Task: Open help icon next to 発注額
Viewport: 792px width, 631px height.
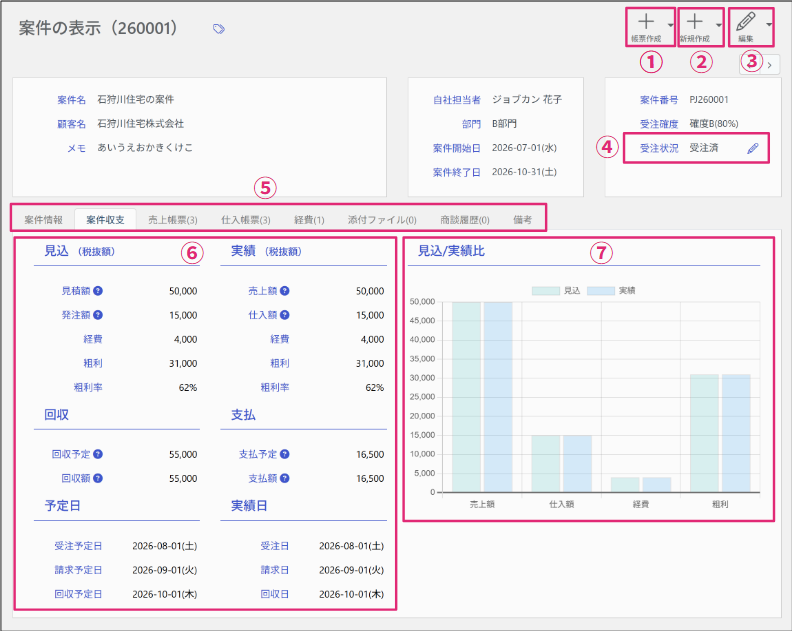Action: tap(98, 315)
